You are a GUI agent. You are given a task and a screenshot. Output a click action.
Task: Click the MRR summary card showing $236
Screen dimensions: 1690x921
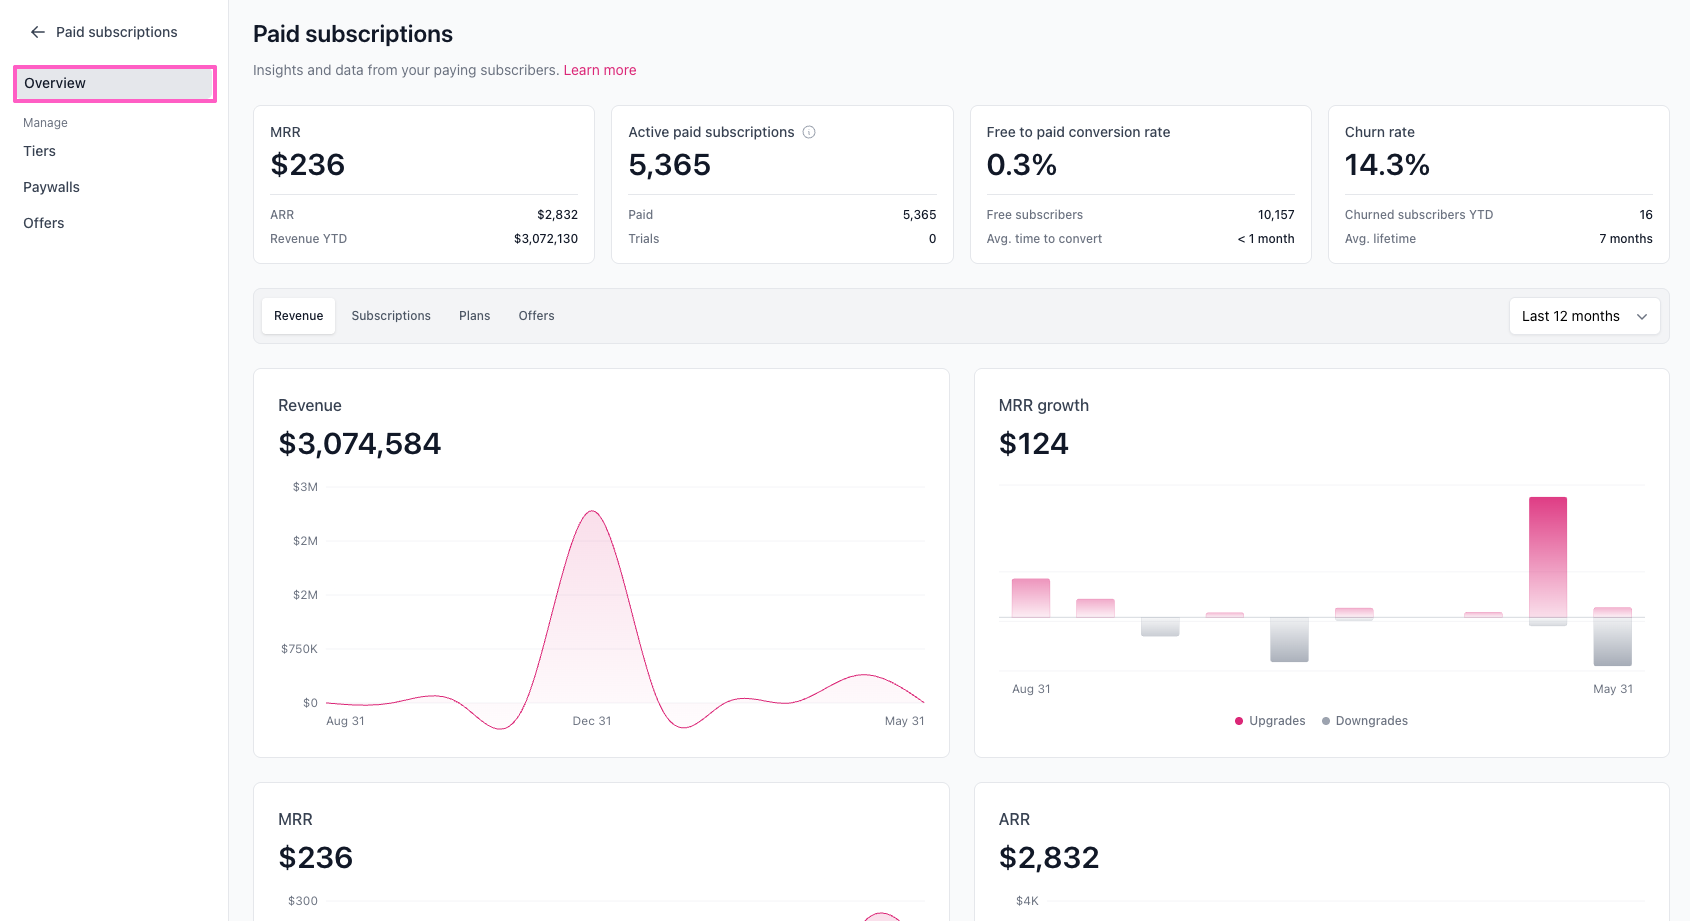[424, 184]
